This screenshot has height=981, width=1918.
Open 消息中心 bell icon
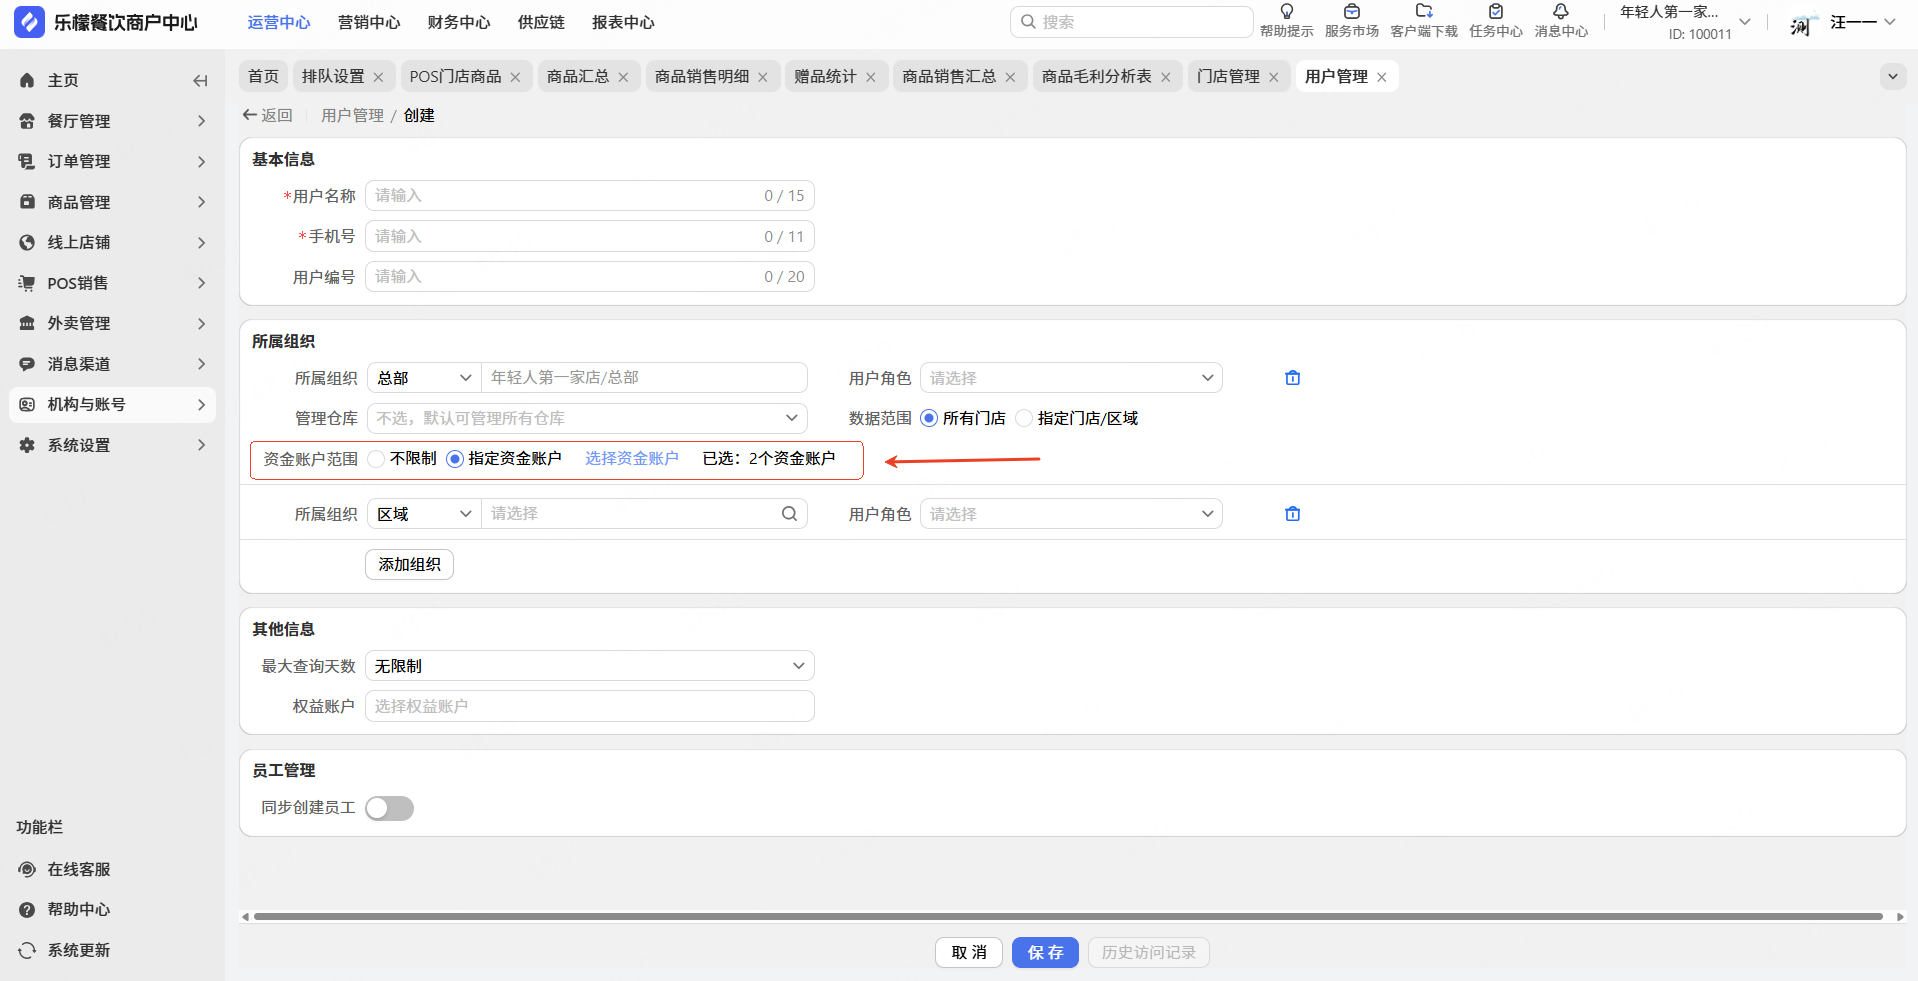[1560, 12]
